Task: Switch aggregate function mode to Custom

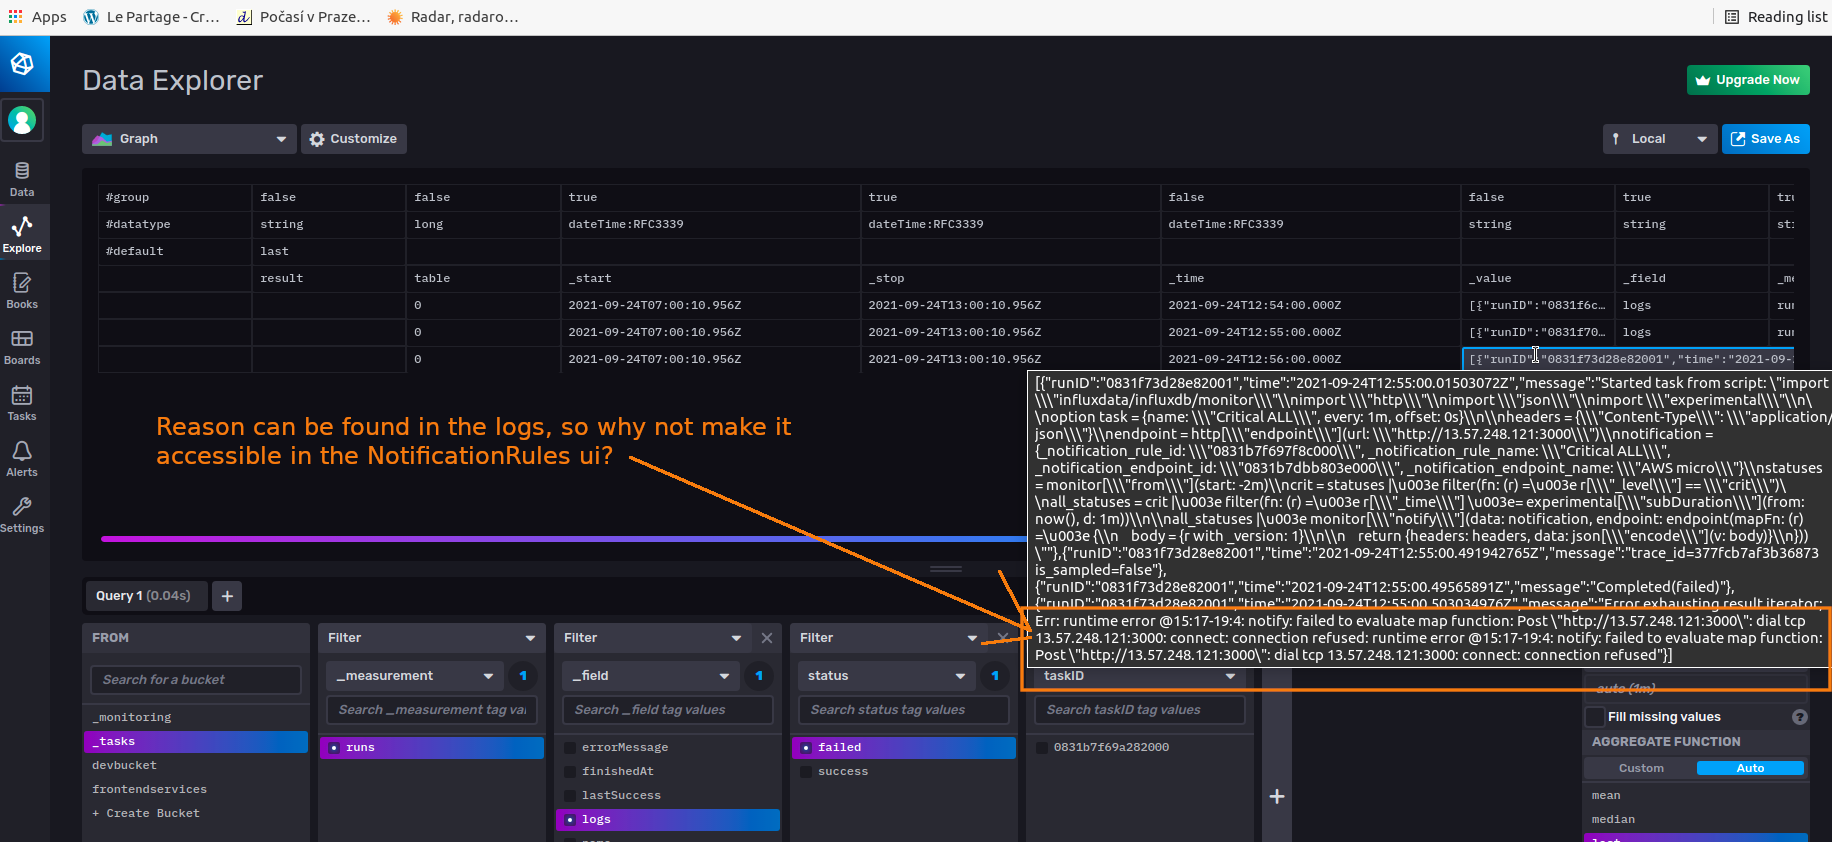Action: pos(1641,768)
